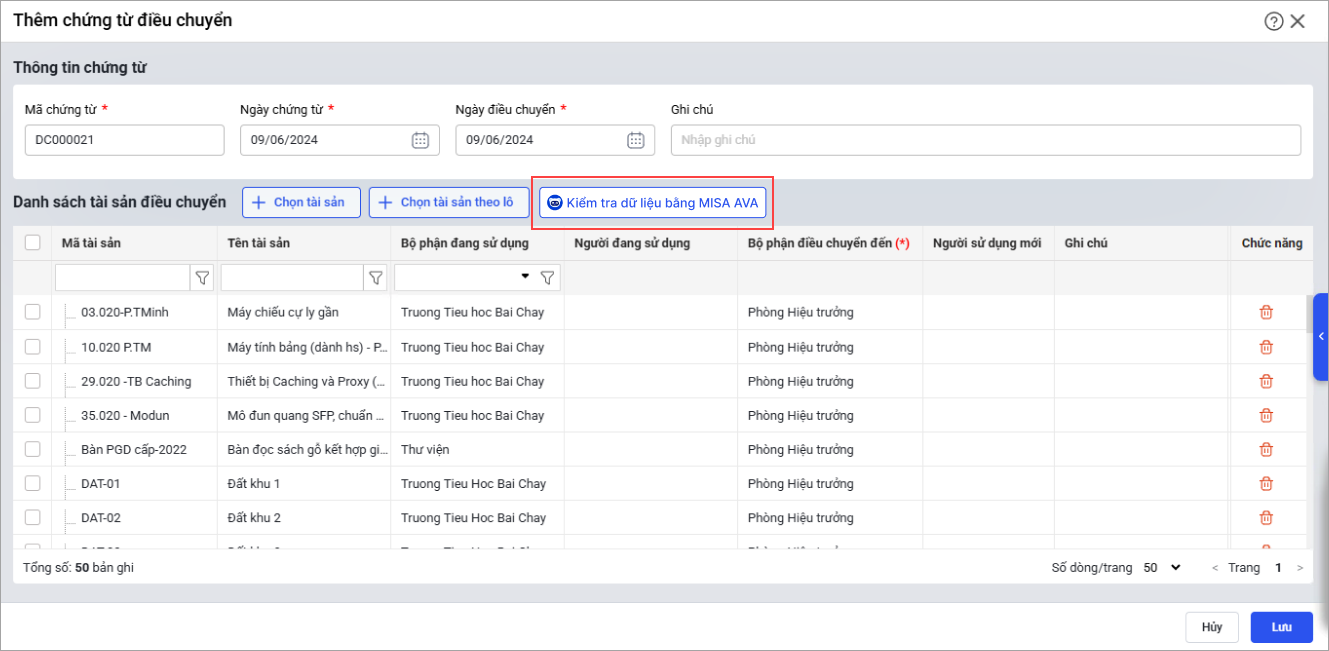The image size is (1329, 651).
Task: Click Lưu to save the document
Action: coord(1281,627)
